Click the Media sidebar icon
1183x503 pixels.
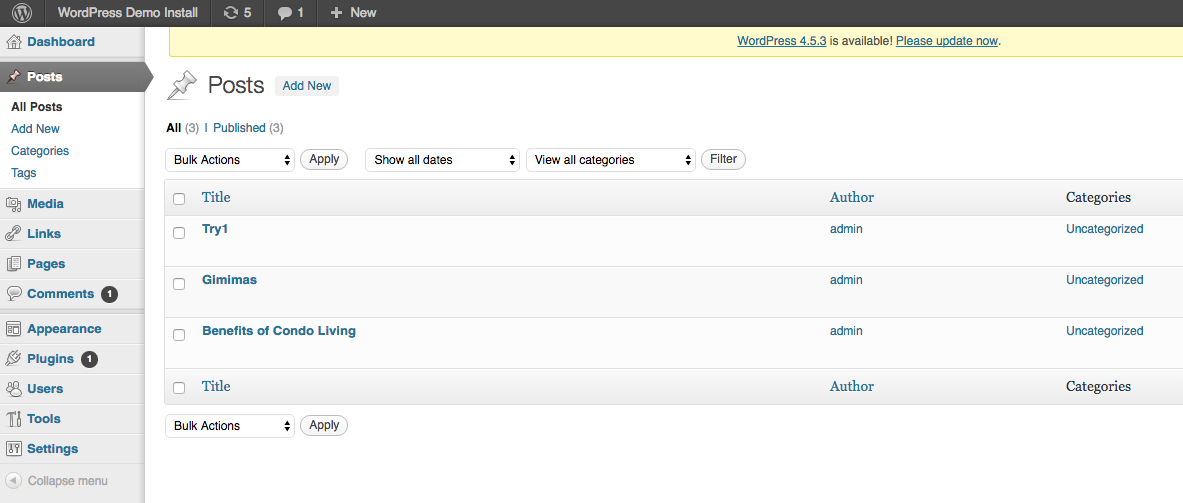pos(14,204)
